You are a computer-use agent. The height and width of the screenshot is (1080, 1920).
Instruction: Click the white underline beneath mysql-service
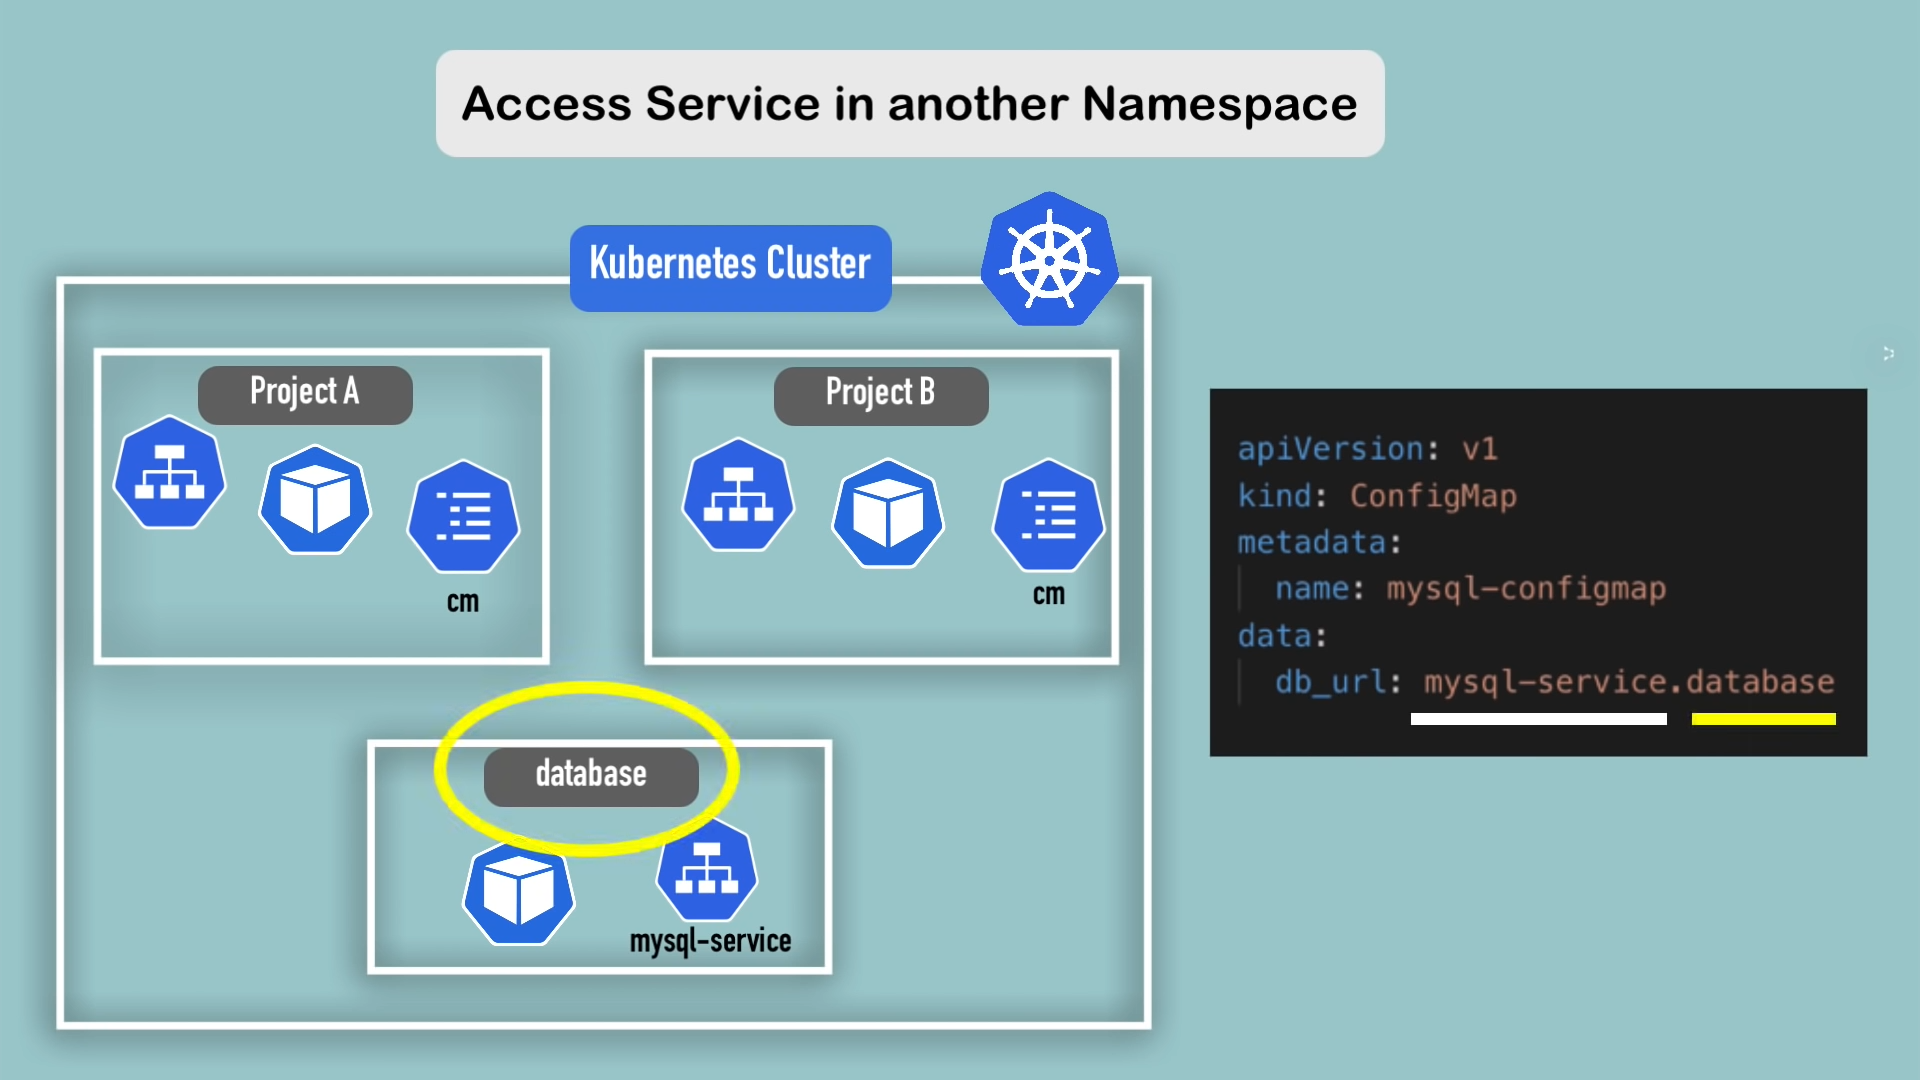[1538, 719]
